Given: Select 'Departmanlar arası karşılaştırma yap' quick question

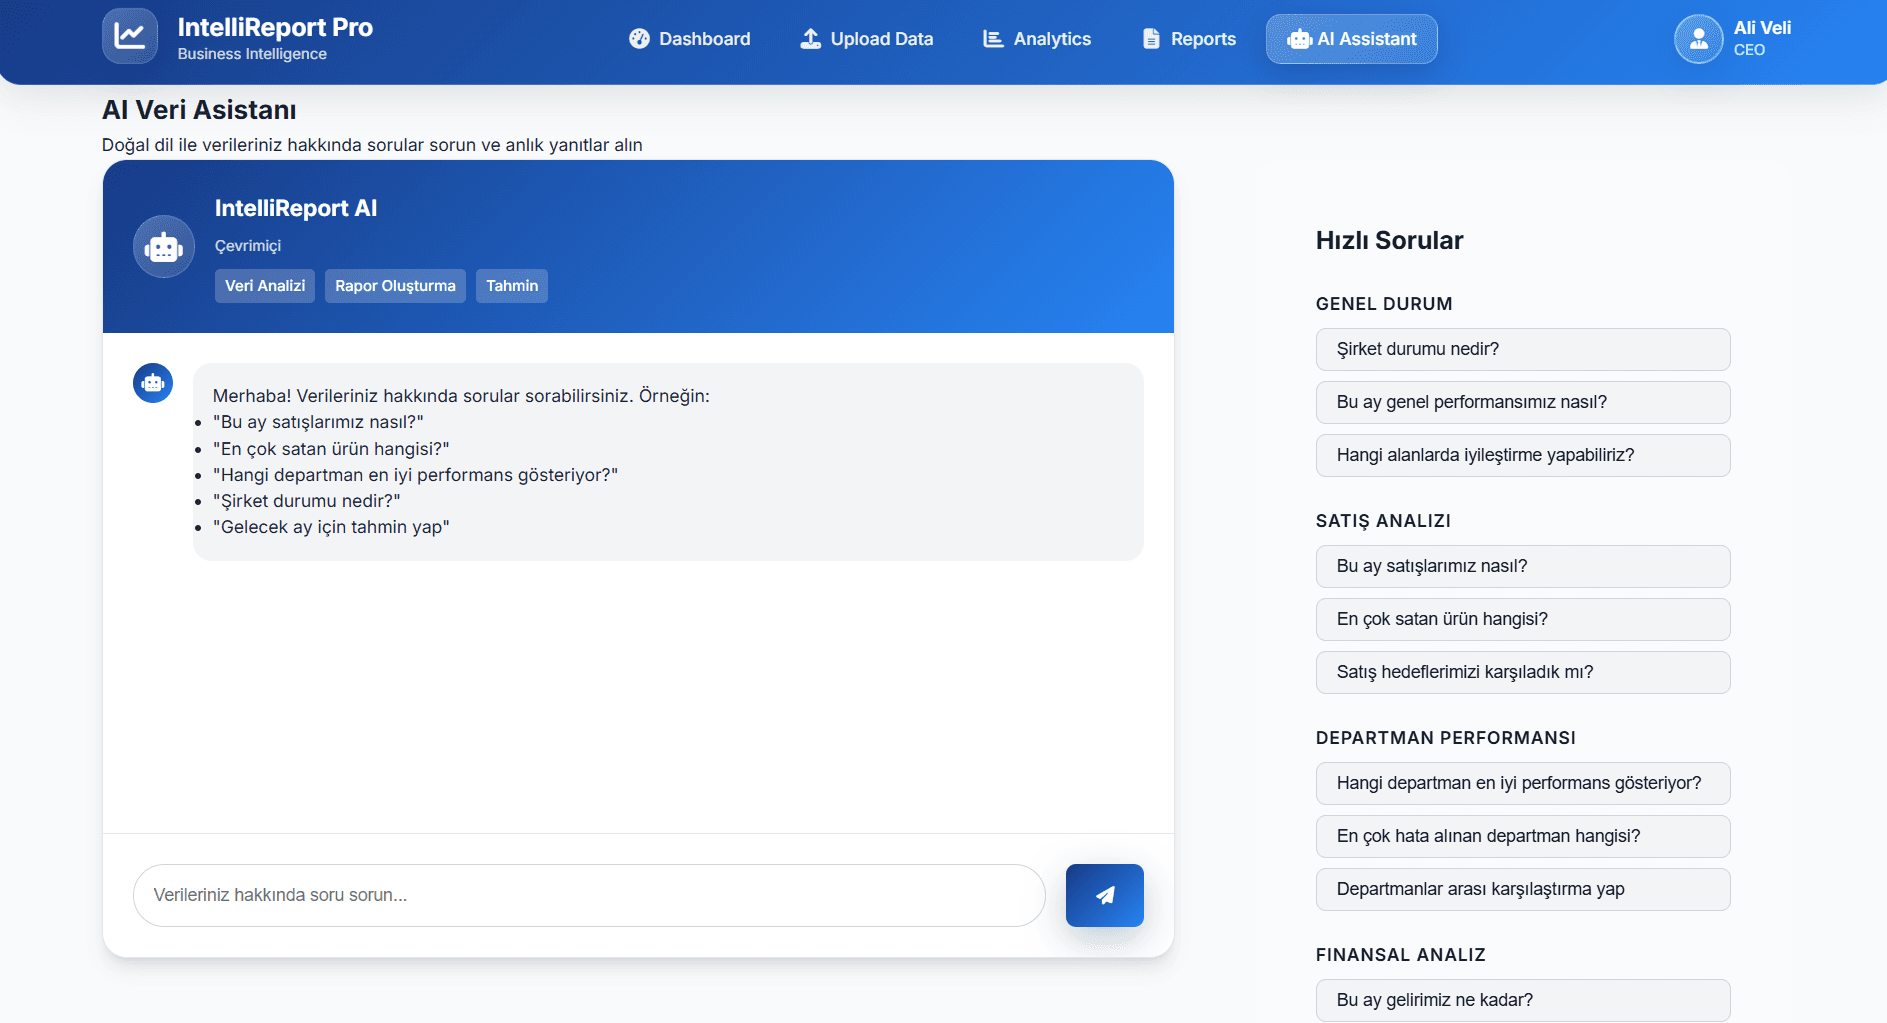Looking at the screenshot, I should pos(1522,889).
